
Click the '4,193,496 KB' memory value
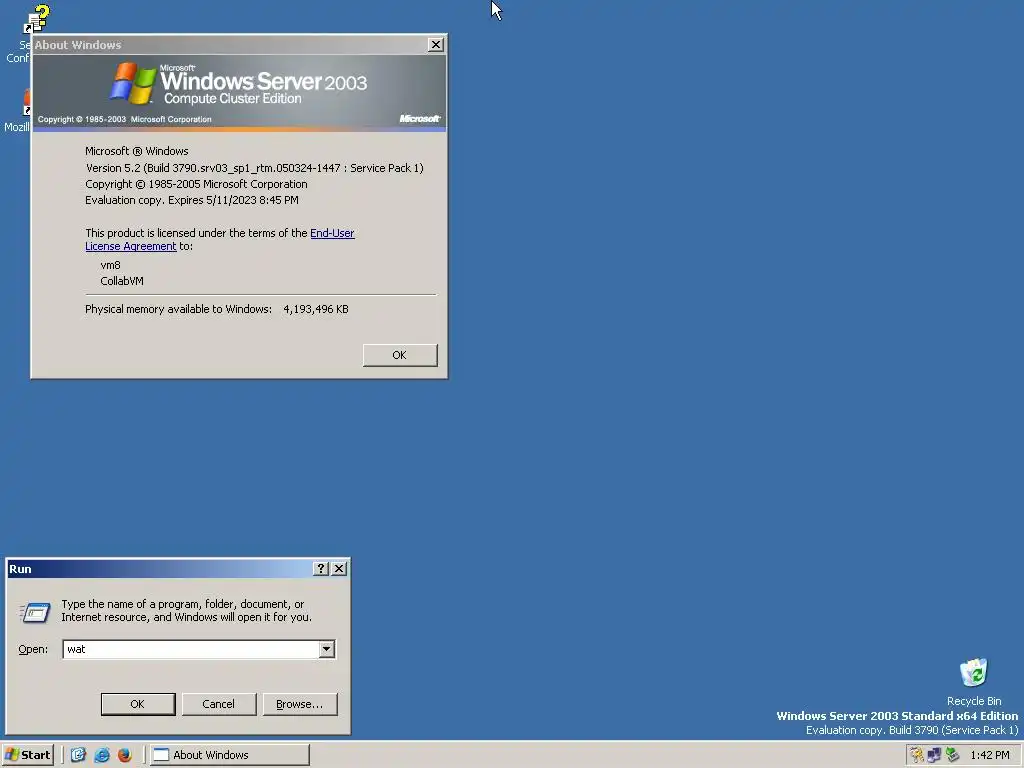(x=316, y=309)
